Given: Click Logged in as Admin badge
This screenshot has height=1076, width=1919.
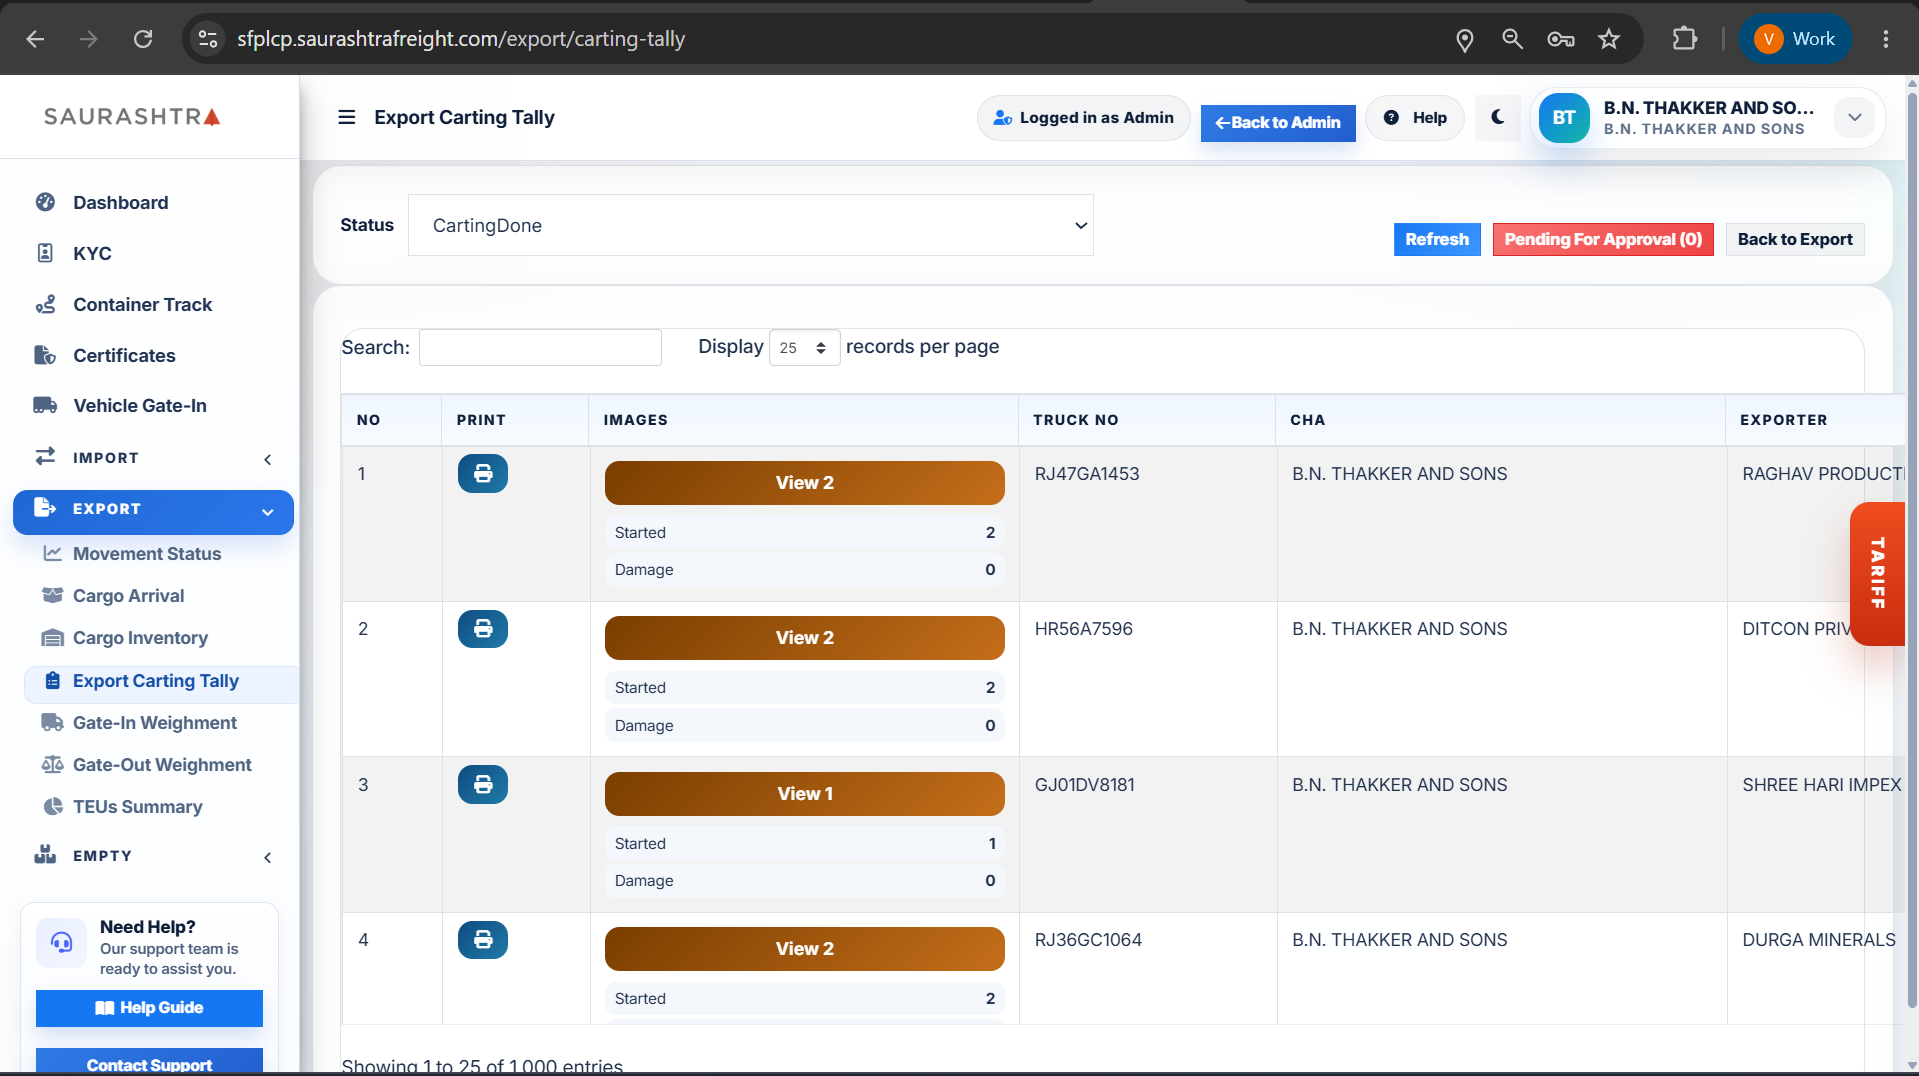Looking at the screenshot, I should [1083, 118].
